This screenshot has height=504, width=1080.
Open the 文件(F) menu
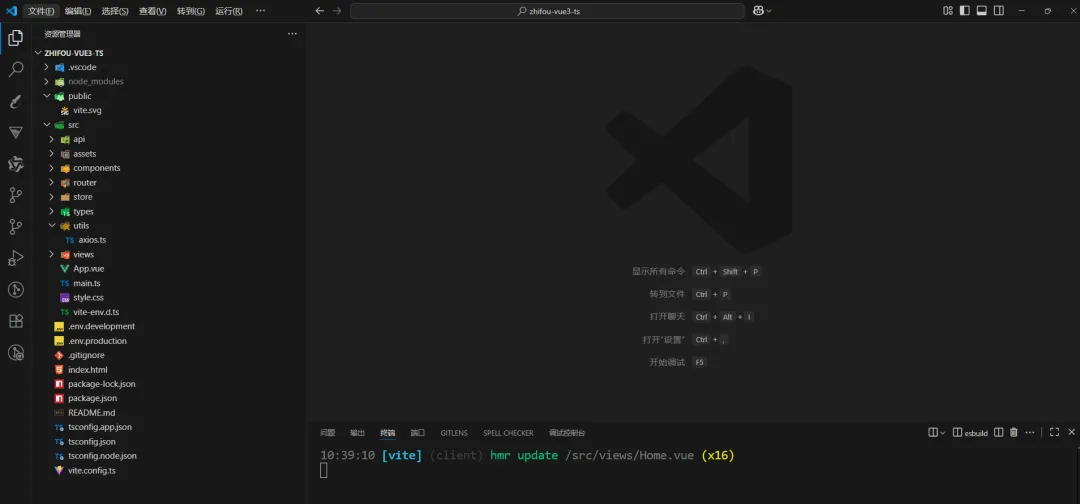tap(41, 11)
